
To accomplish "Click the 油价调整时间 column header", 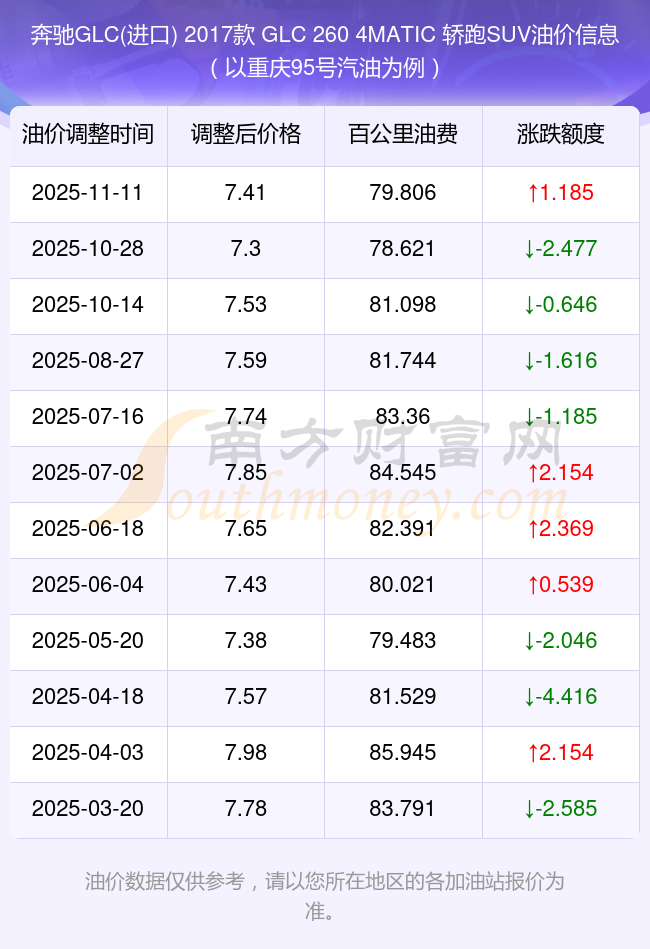I will pos(88,135).
